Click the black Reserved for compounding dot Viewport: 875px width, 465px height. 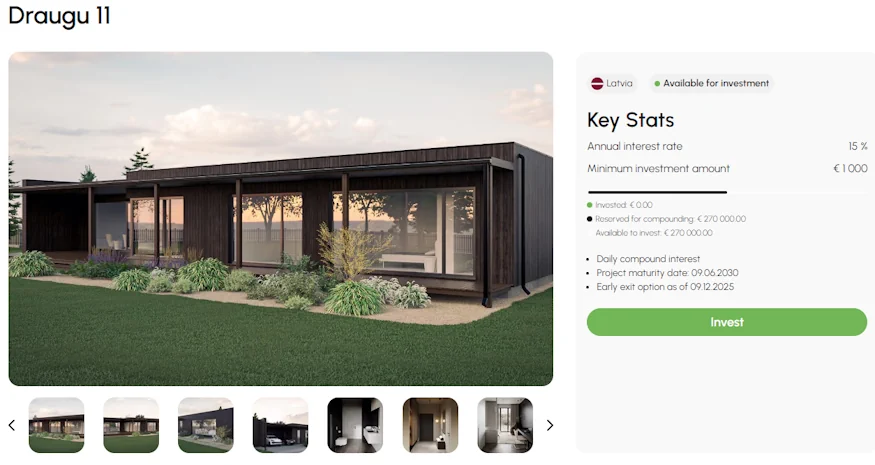589,219
